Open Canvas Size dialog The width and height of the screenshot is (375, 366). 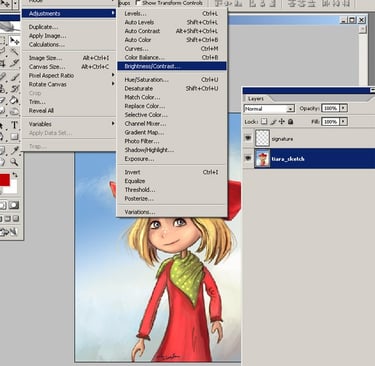tap(69, 67)
